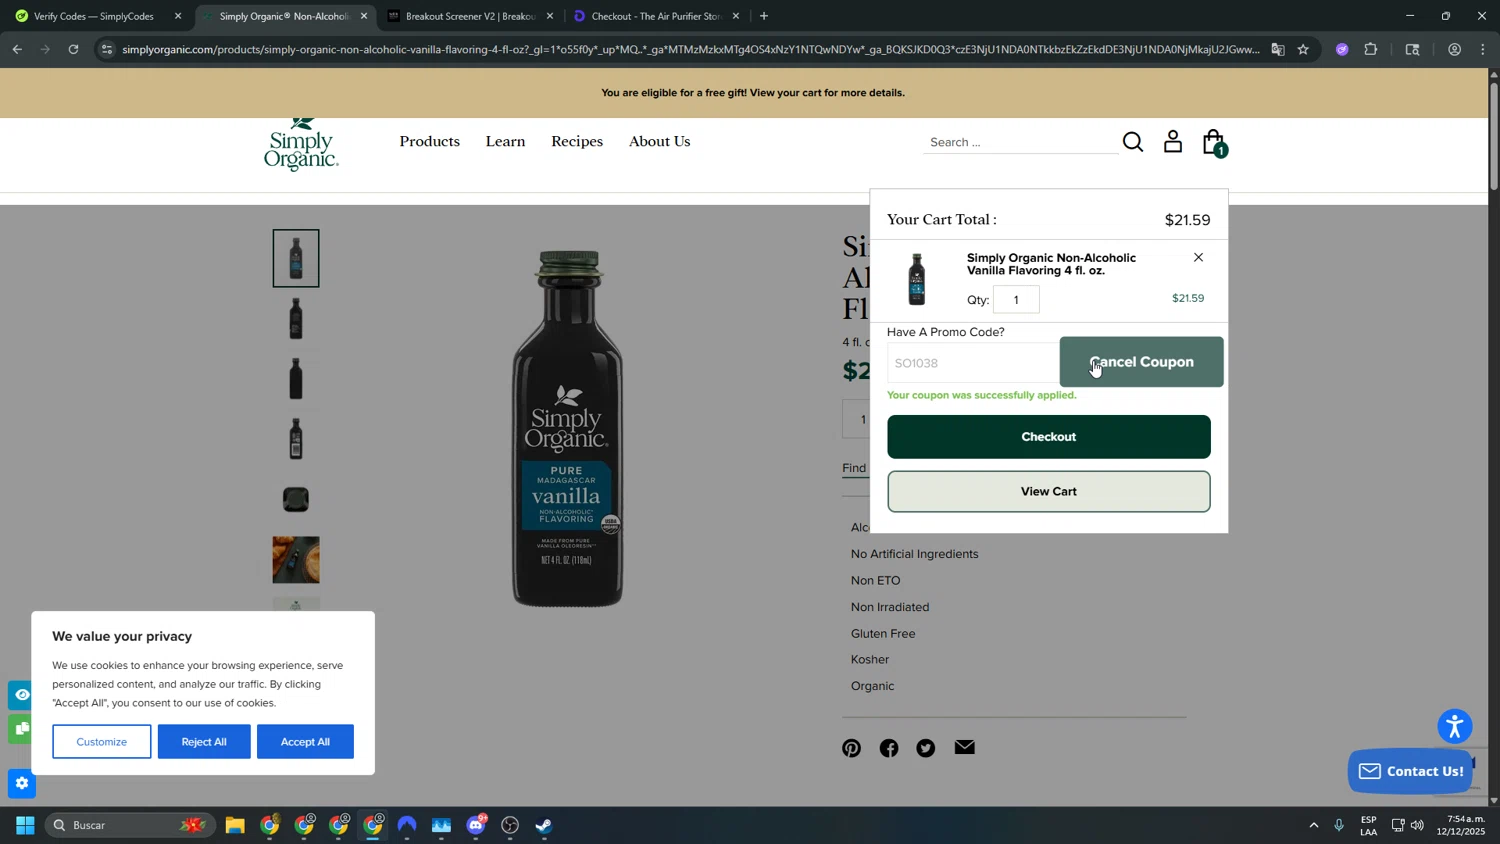Open the Contact Us chat button
1500x844 pixels.
point(1410,771)
